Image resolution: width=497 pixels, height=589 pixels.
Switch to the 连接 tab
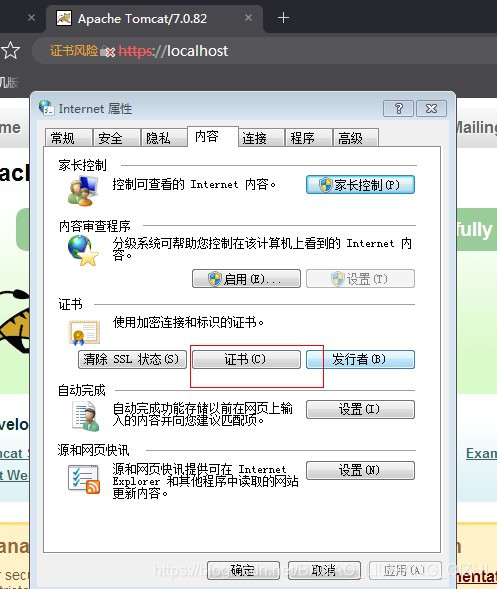pyautogui.click(x=261, y=138)
